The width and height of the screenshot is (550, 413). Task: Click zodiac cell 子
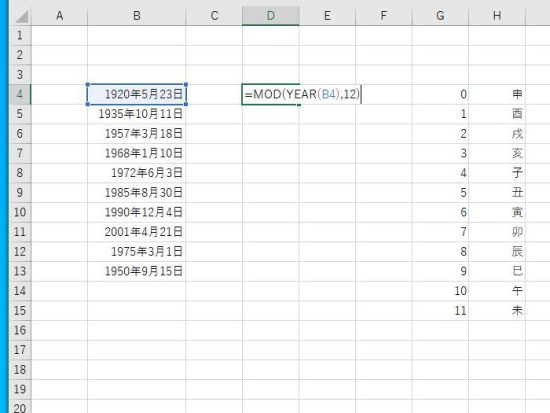[x=497, y=173]
